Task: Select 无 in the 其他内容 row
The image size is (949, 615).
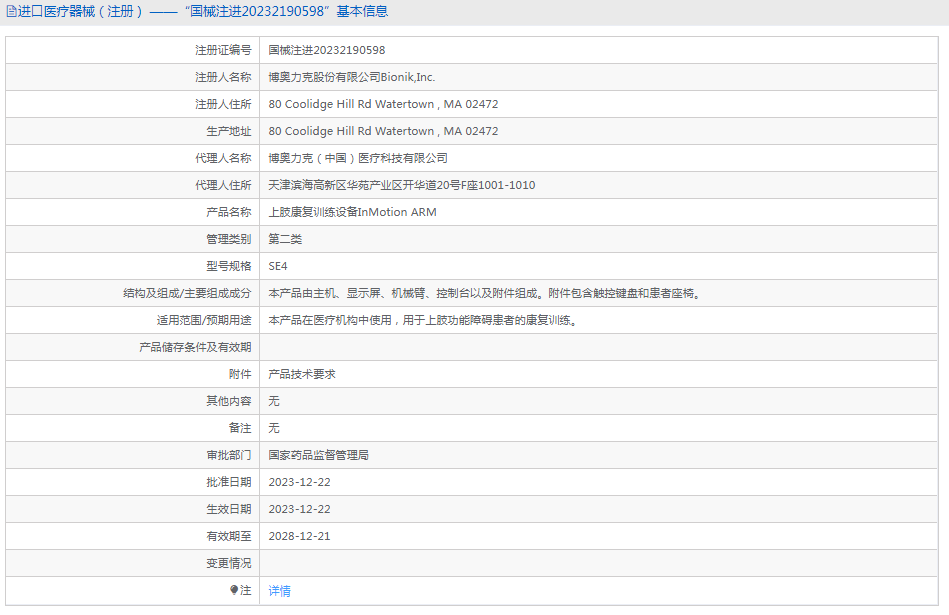Action: [x=274, y=401]
